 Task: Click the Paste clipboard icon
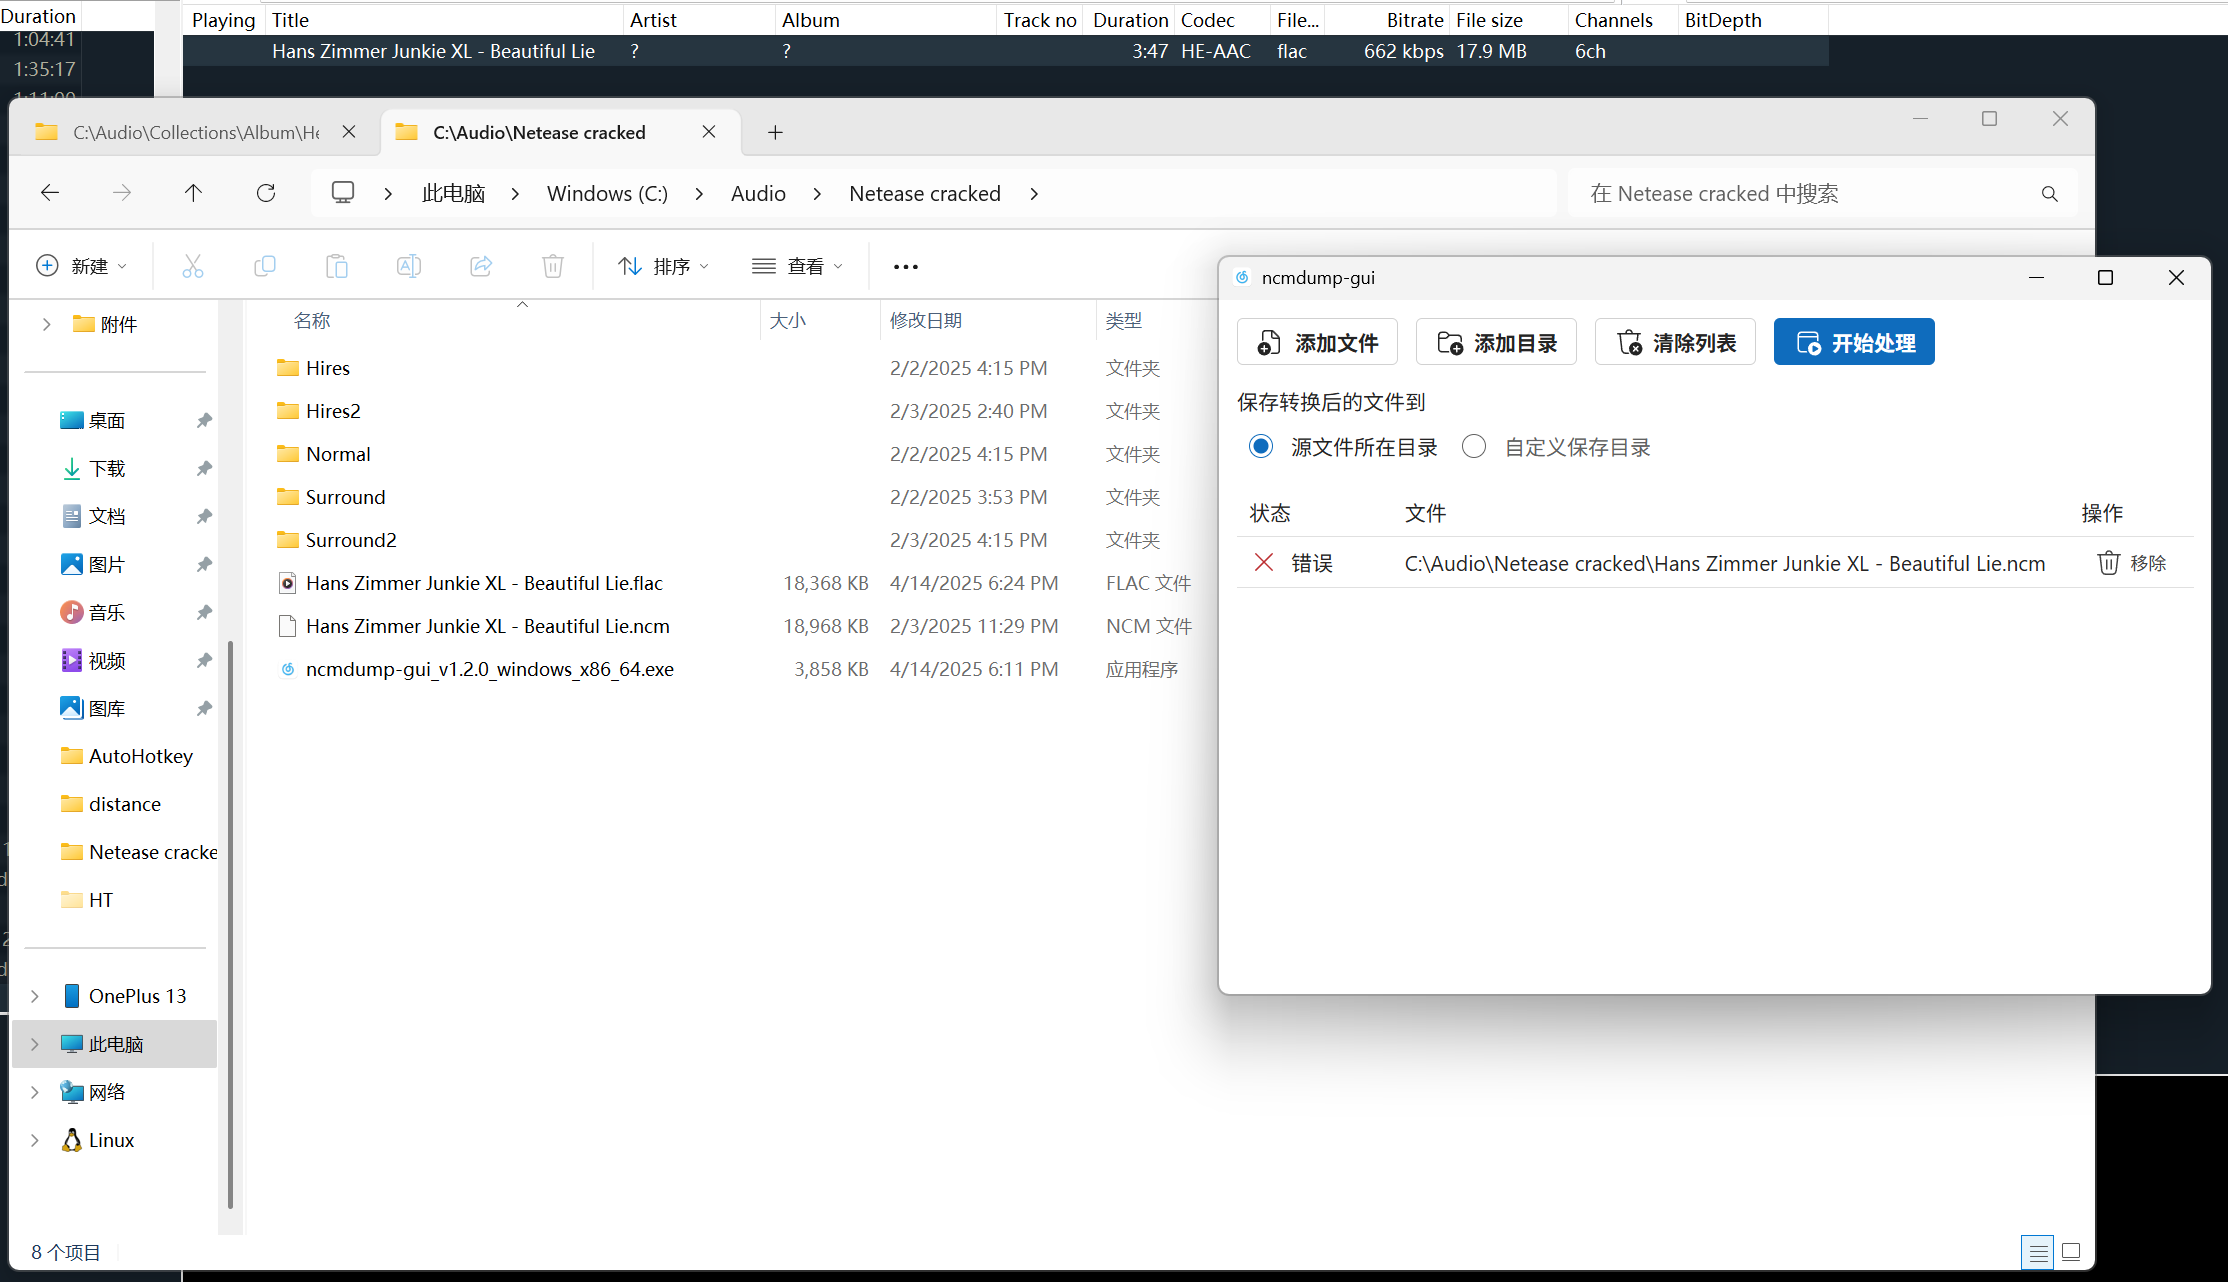tap(337, 266)
